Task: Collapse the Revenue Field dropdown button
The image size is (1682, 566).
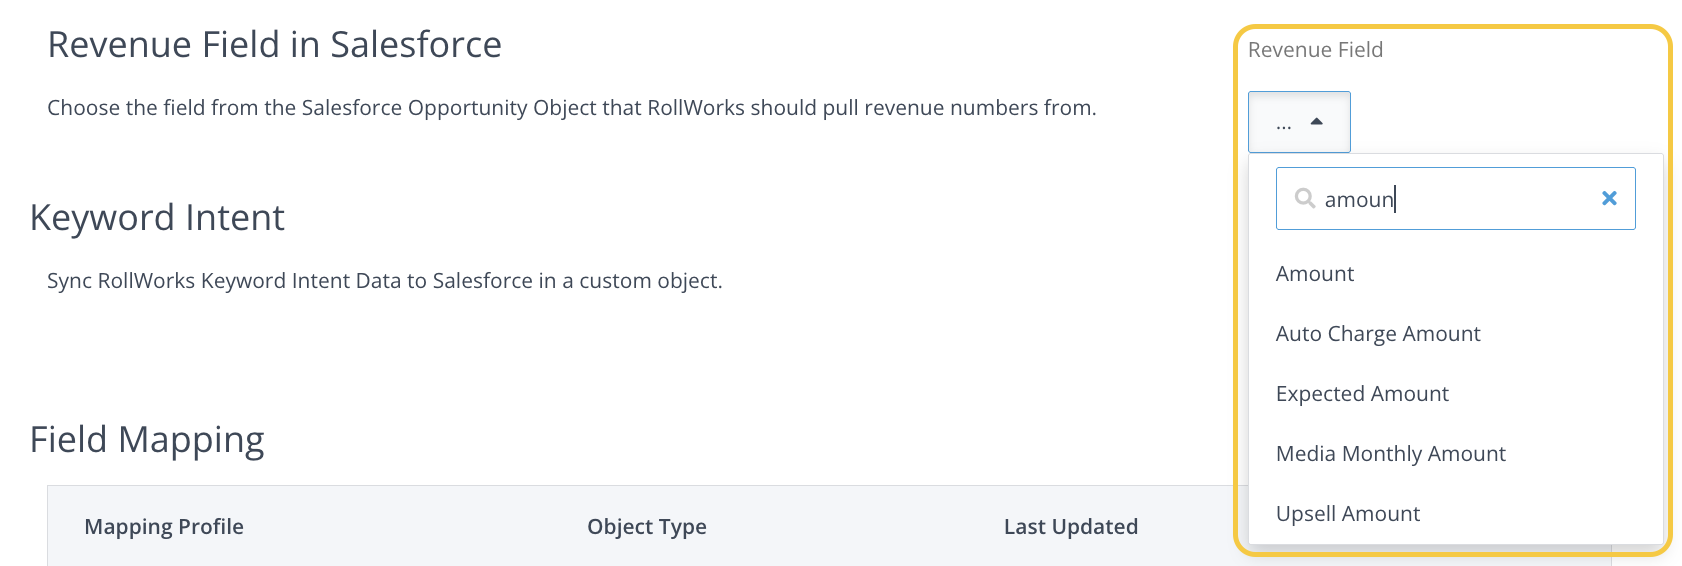Action: click(x=1299, y=122)
